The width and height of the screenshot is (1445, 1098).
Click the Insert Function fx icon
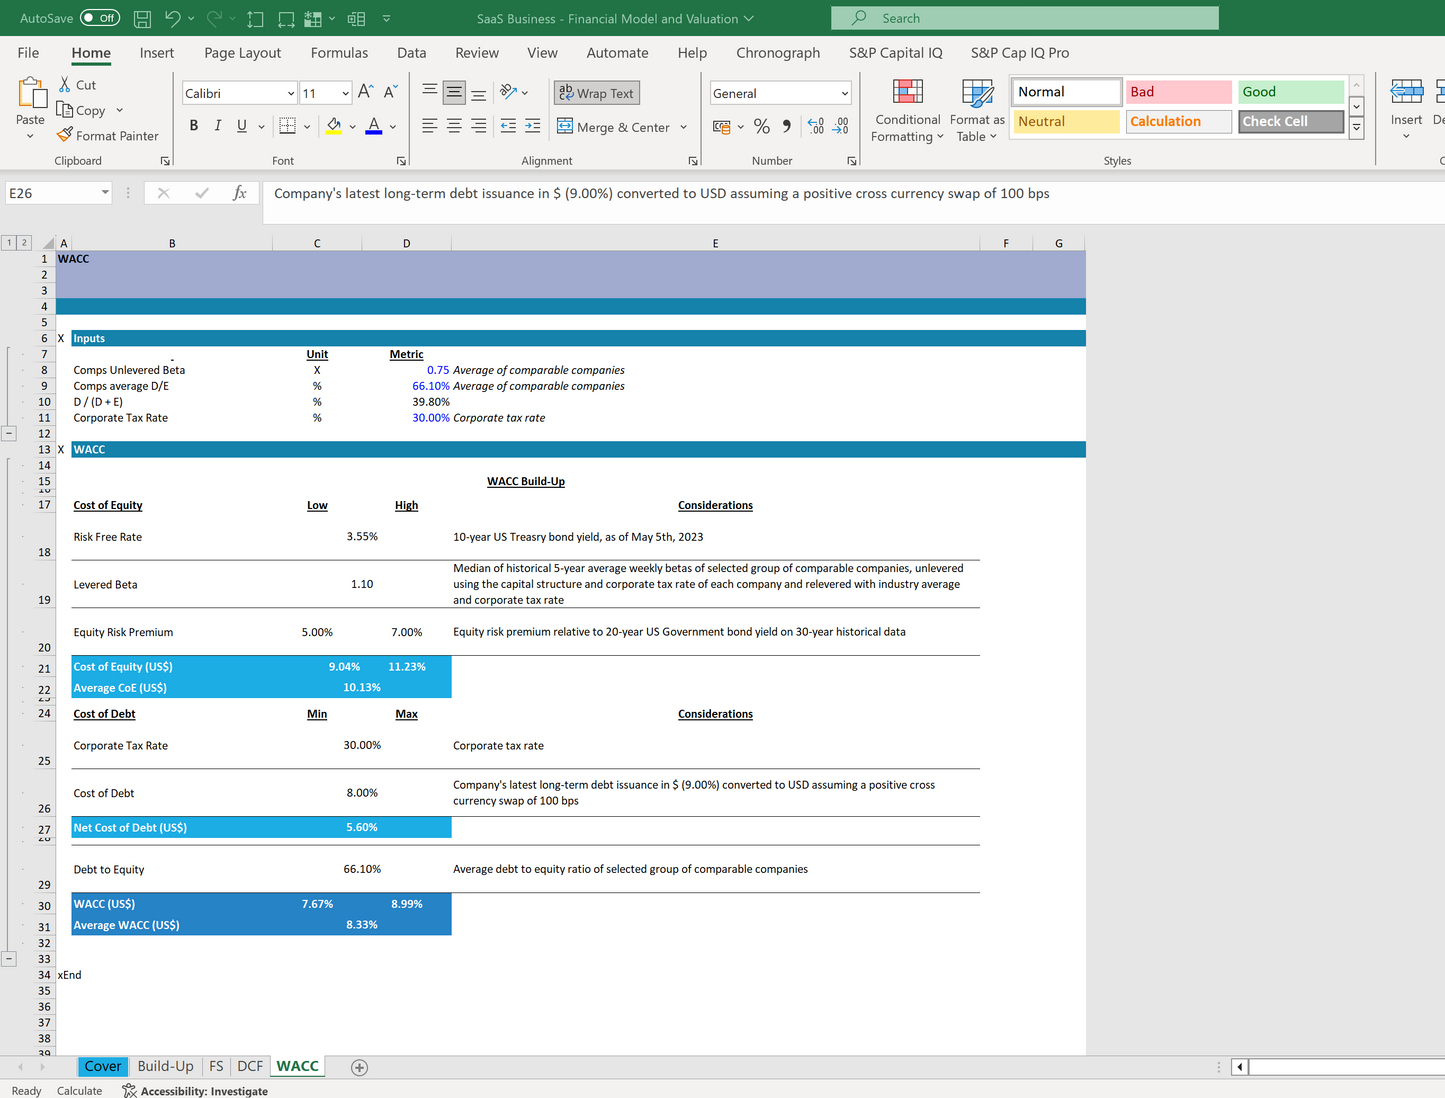point(240,193)
